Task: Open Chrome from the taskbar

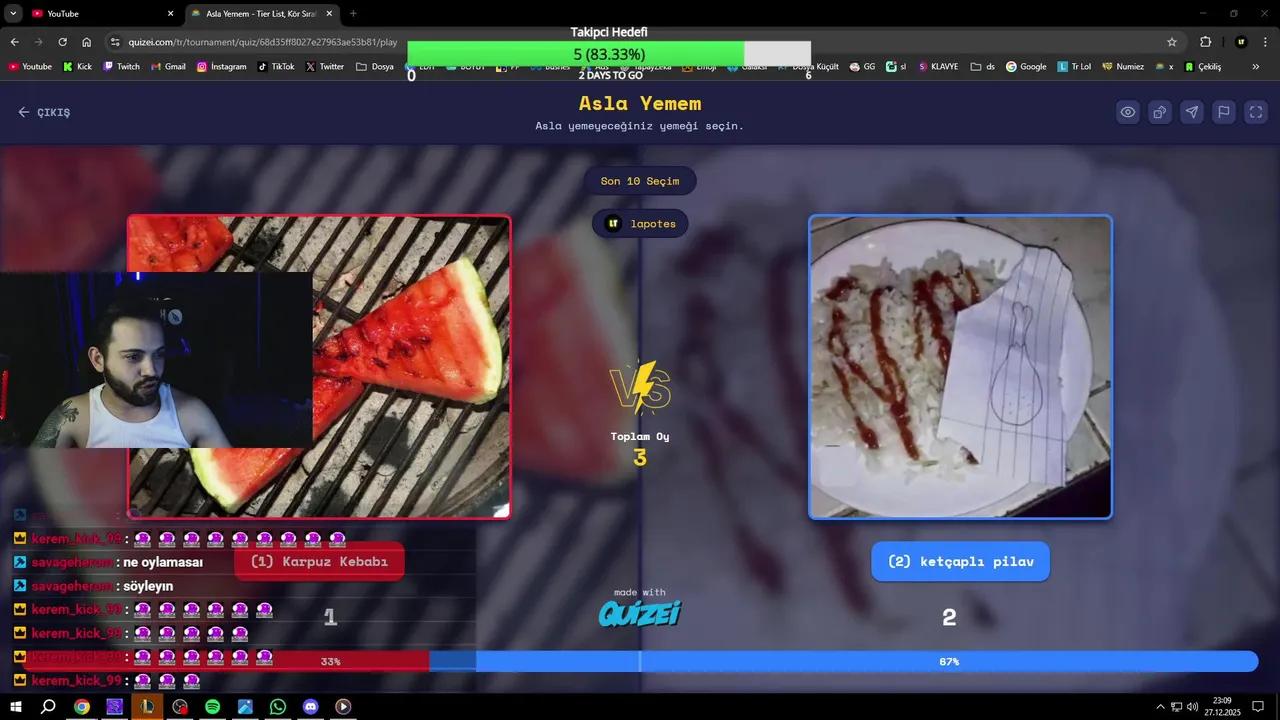Action: coord(82,706)
